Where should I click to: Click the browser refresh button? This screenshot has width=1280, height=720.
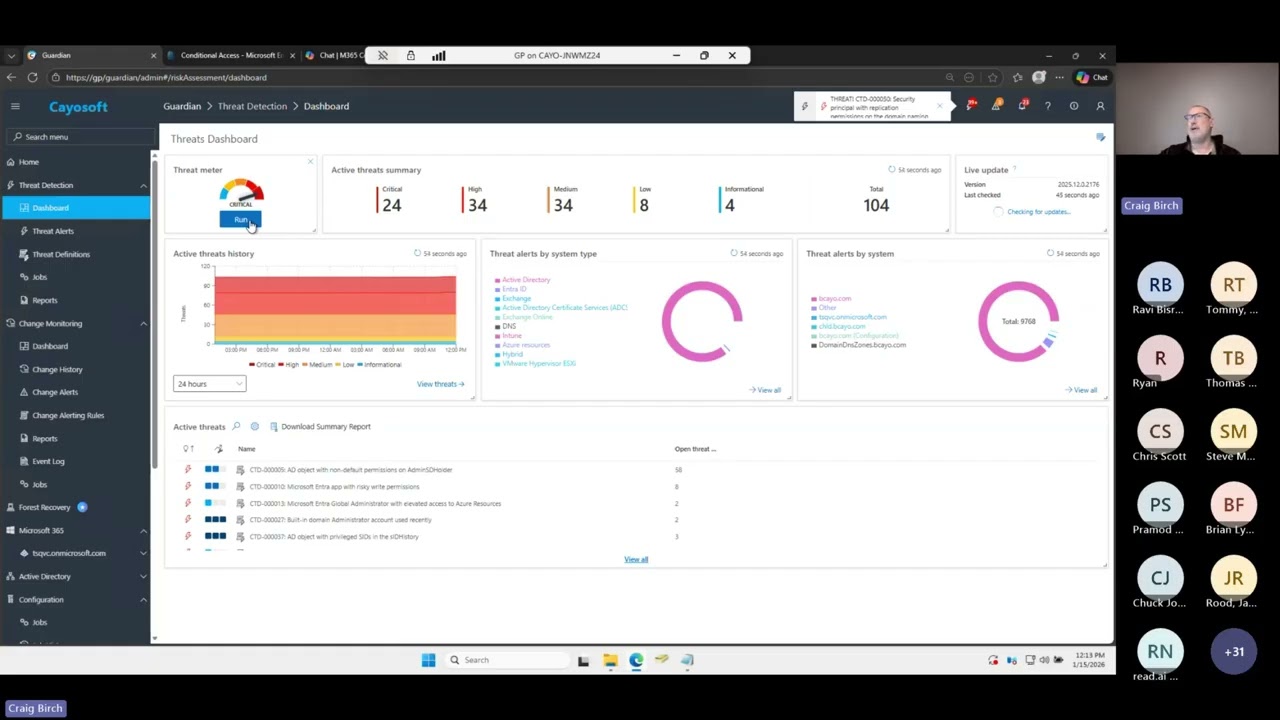pos(33,77)
